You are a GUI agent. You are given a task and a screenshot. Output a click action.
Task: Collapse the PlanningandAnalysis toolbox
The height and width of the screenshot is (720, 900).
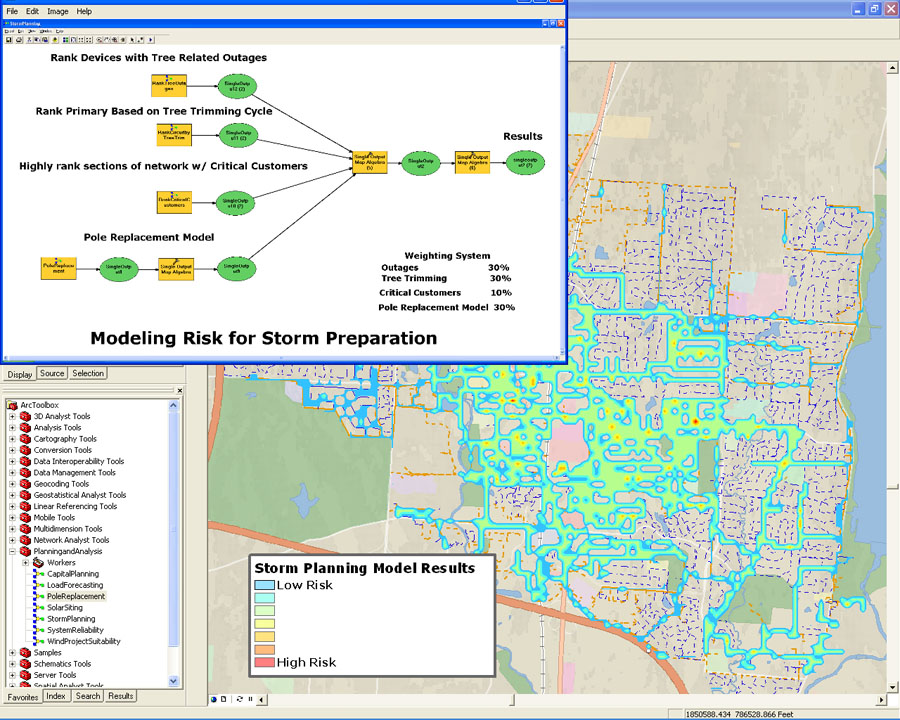pyautogui.click(x=12, y=551)
